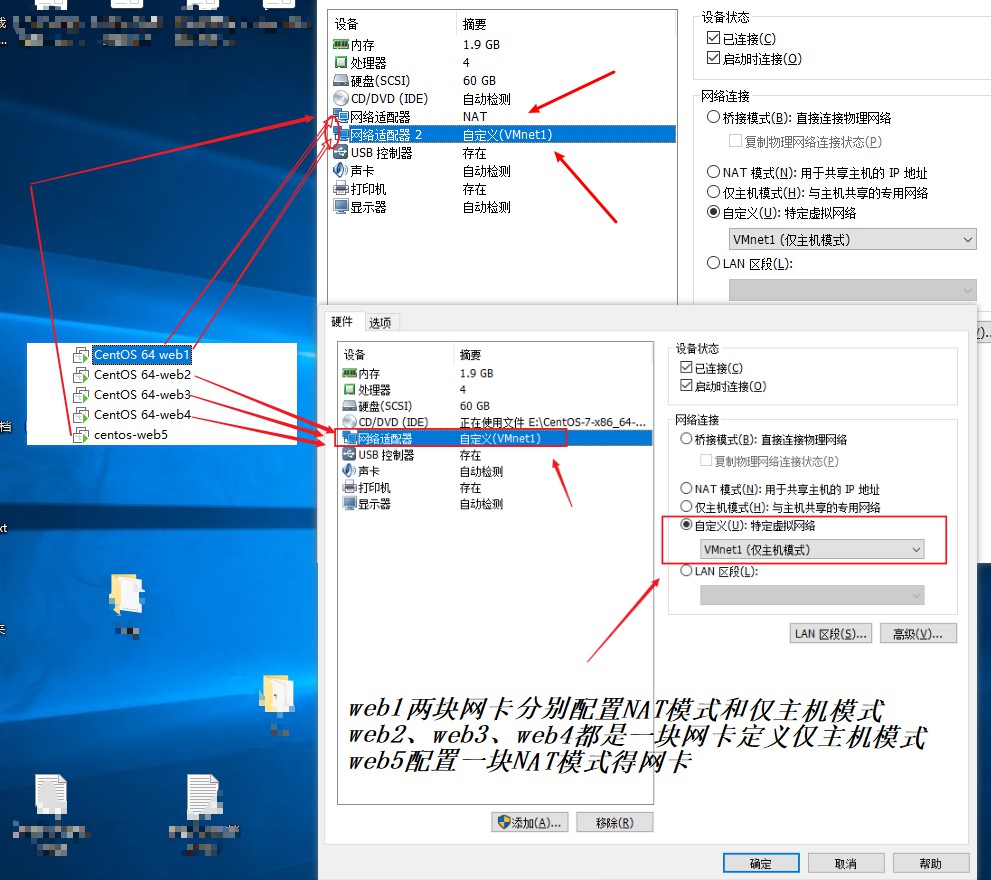The image size is (991, 880).
Task: Click the LAN 区段(S)... button
Action: tap(830, 633)
